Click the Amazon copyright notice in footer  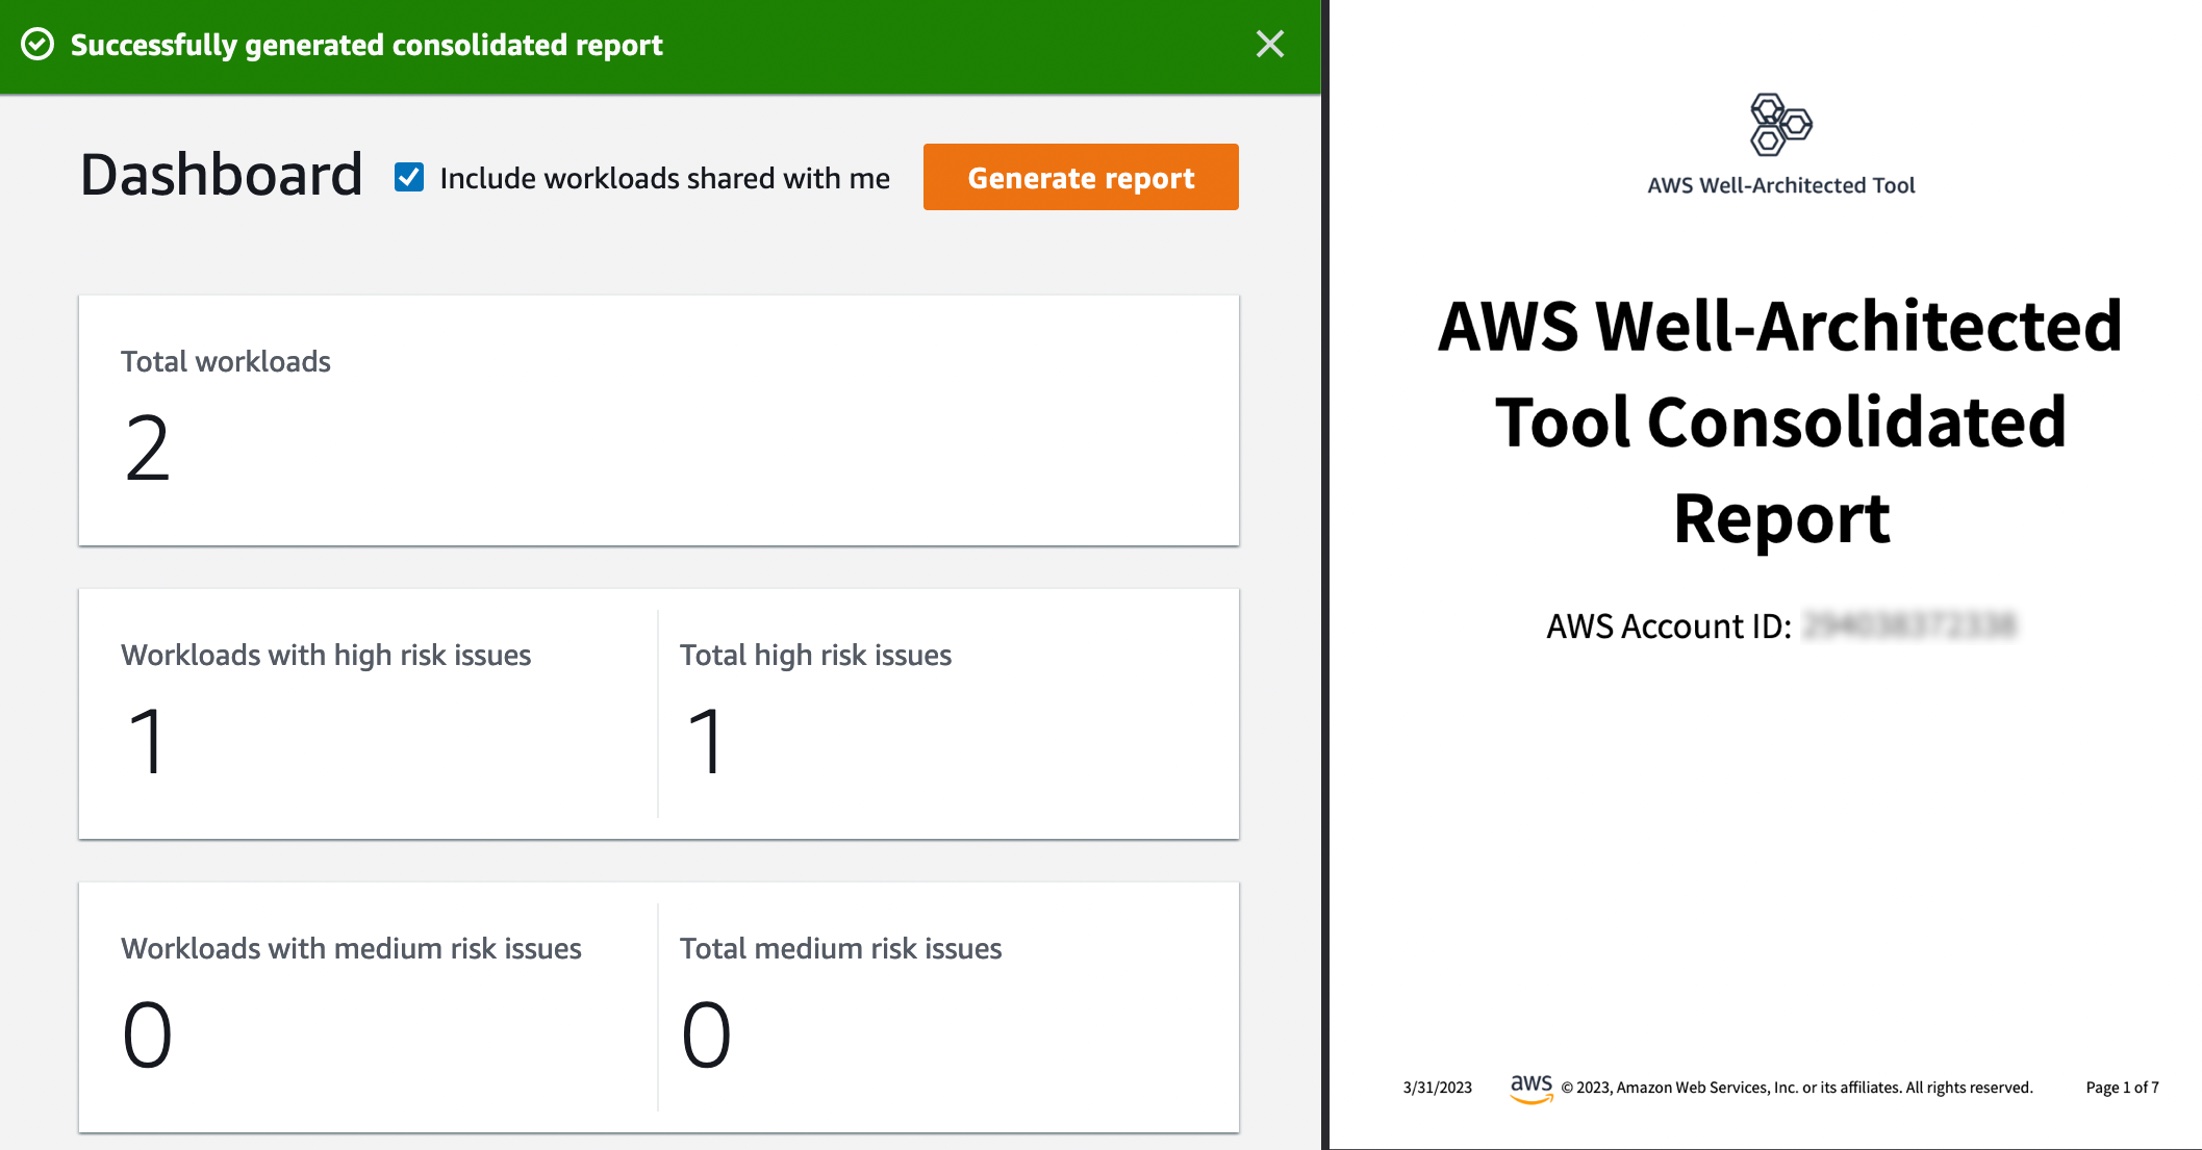(1797, 1088)
